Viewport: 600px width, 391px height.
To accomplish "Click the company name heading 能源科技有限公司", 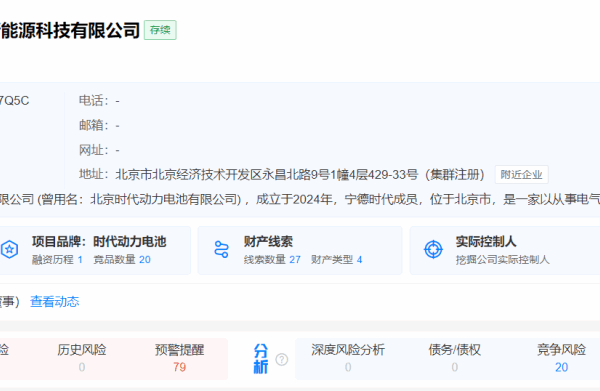I will [x=70, y=30].
